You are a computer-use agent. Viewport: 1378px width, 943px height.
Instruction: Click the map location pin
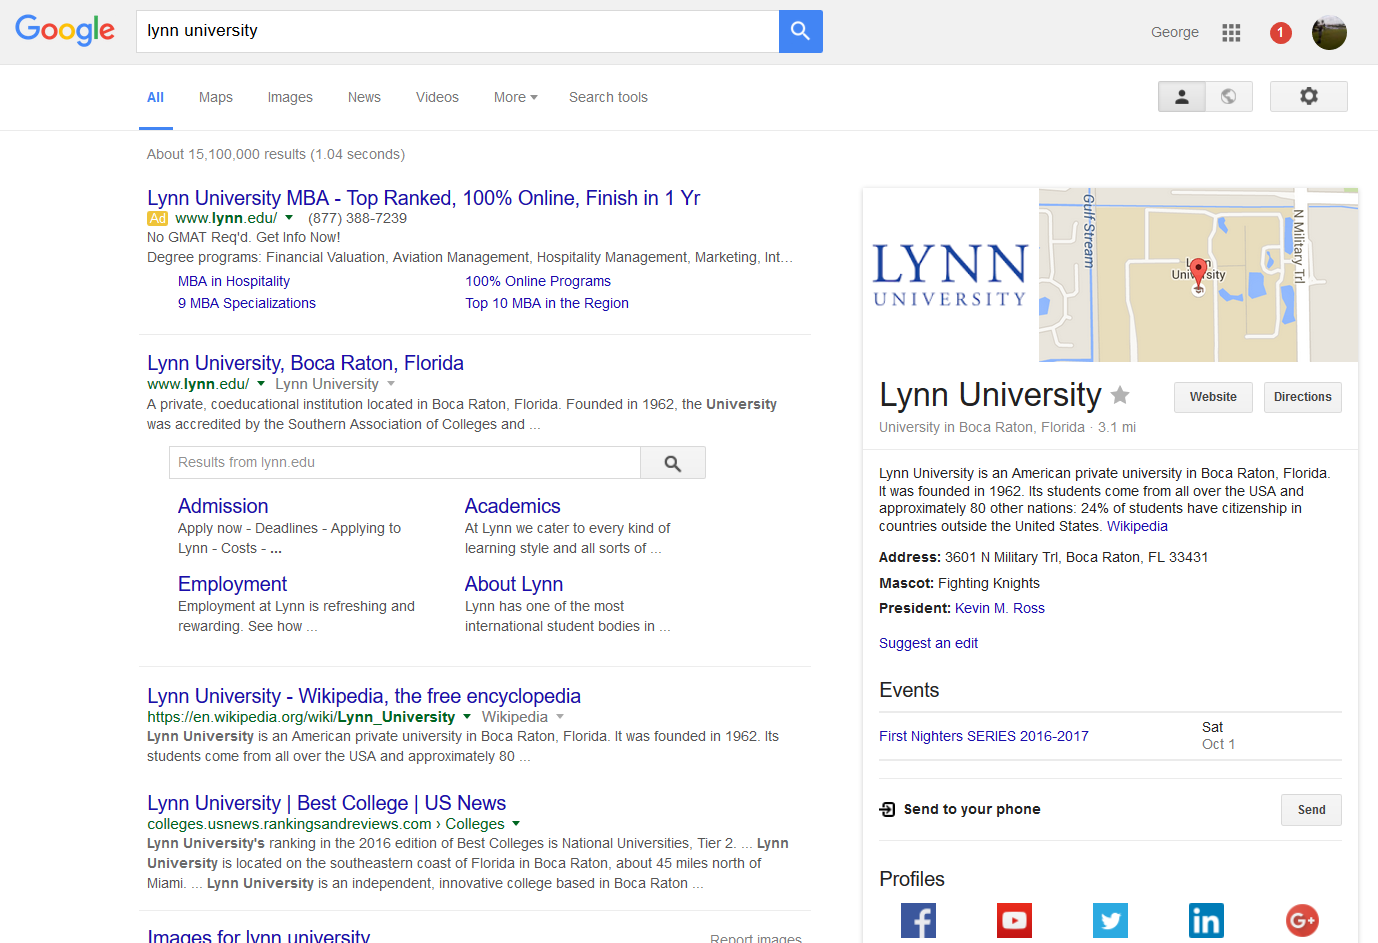(x=1199, y=274)
